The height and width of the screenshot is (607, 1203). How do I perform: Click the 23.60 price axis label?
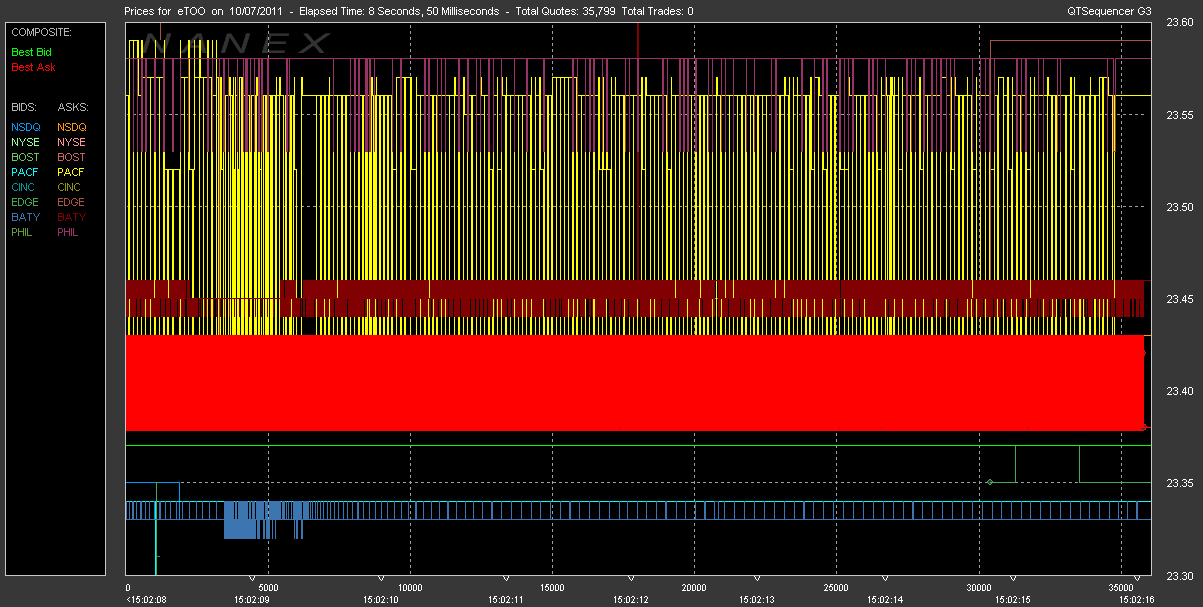(1180, 23)
